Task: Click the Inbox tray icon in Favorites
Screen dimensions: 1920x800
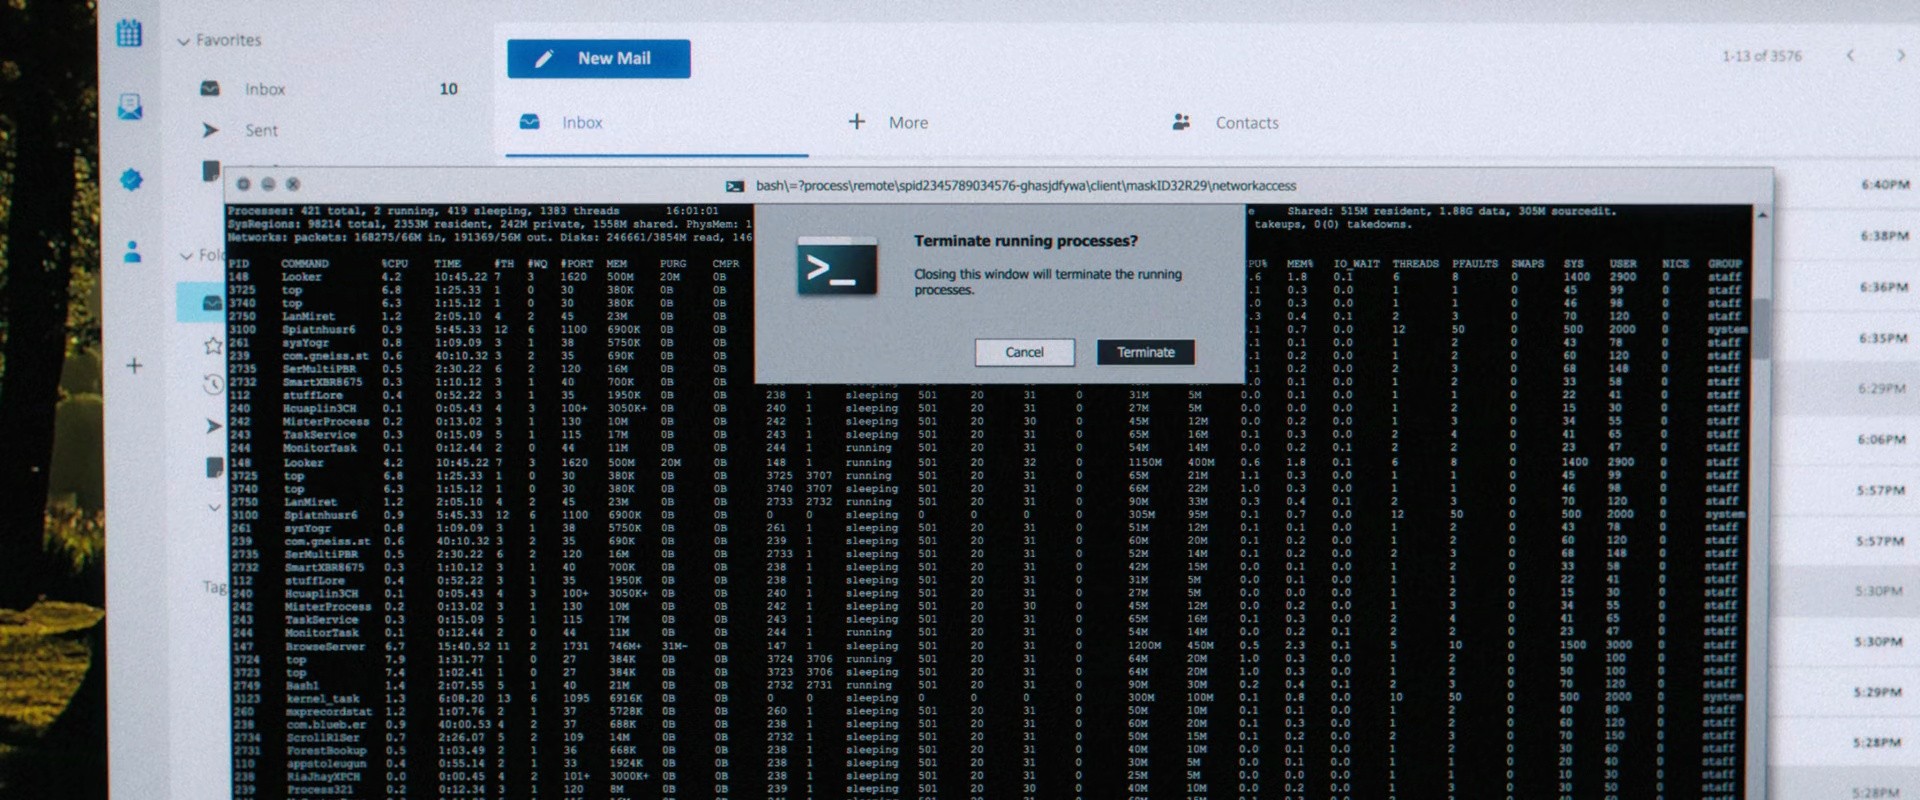Action: pos(210,89)
